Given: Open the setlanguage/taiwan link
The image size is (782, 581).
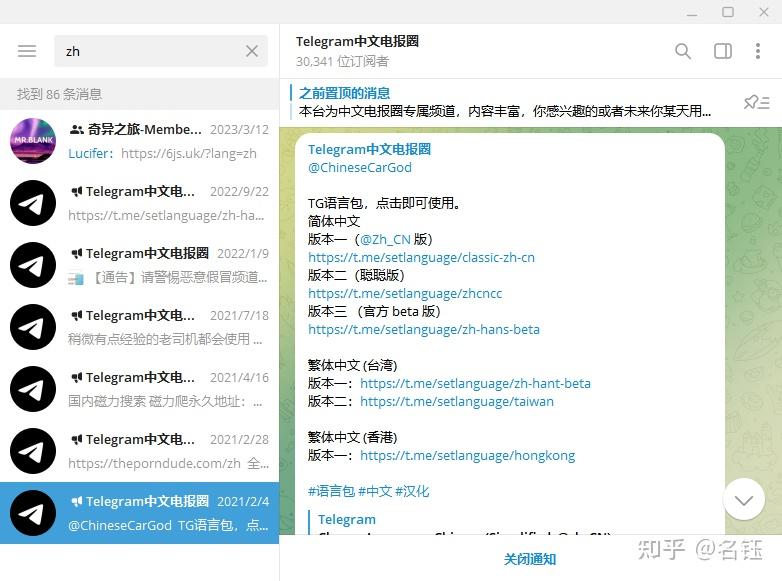Looking at the screenshot, I should (x=457, y=401).
